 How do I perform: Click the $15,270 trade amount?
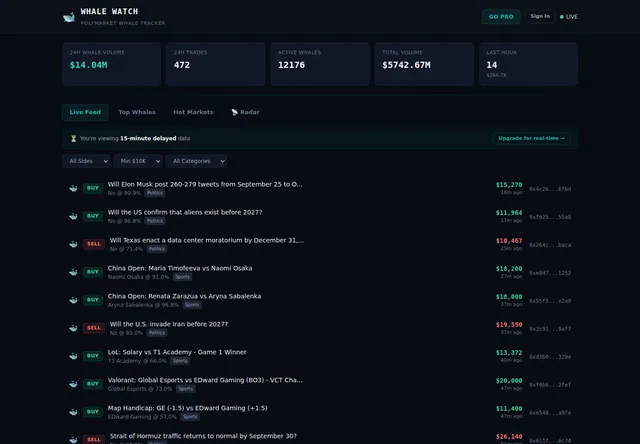tap(509, 185)
